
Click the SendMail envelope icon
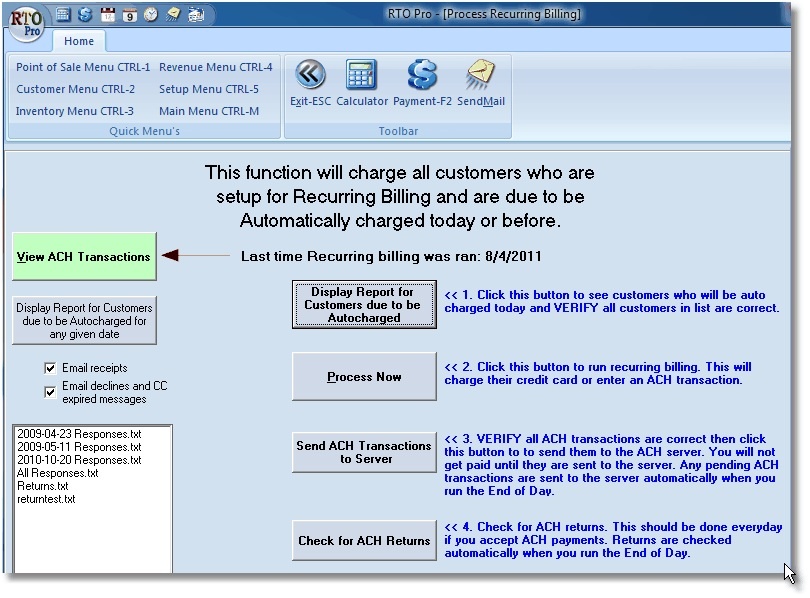coord(481,75)
